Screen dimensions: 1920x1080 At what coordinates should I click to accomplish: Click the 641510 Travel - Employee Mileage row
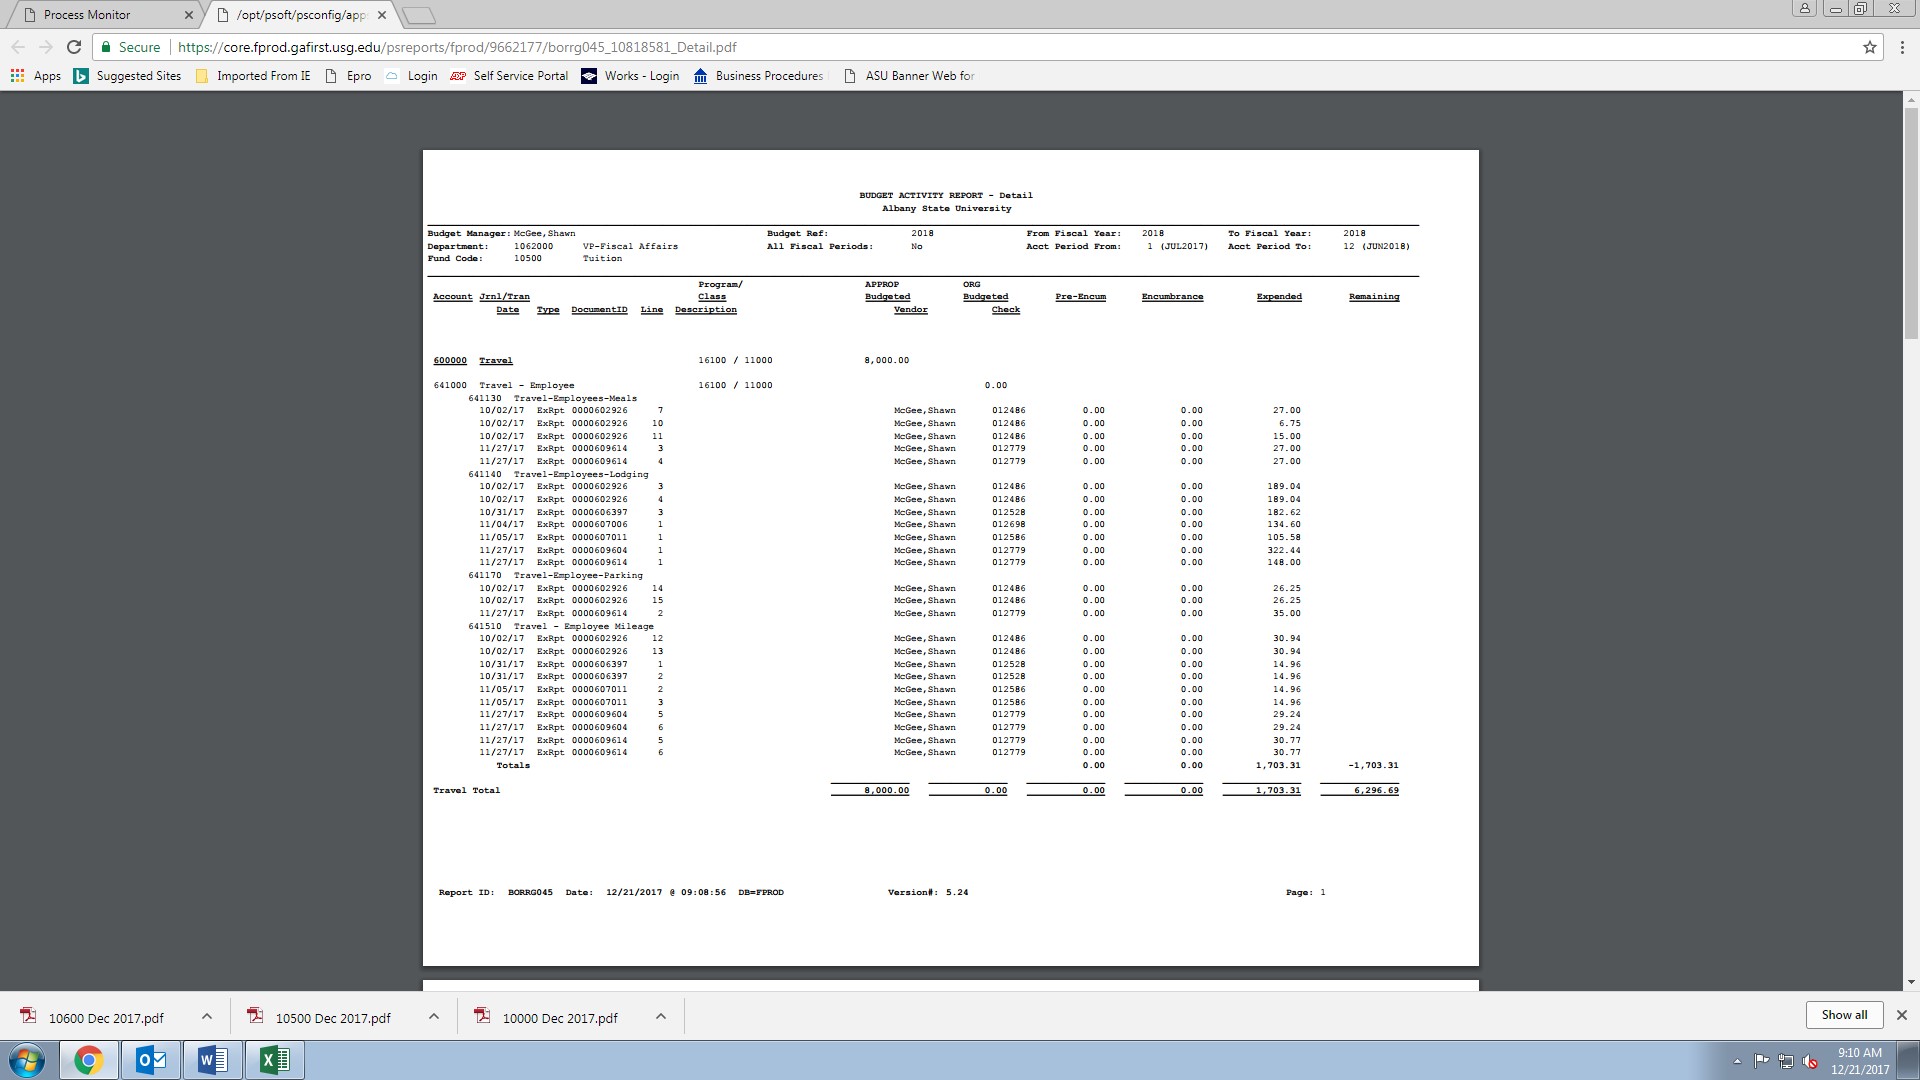click(561, 626)
